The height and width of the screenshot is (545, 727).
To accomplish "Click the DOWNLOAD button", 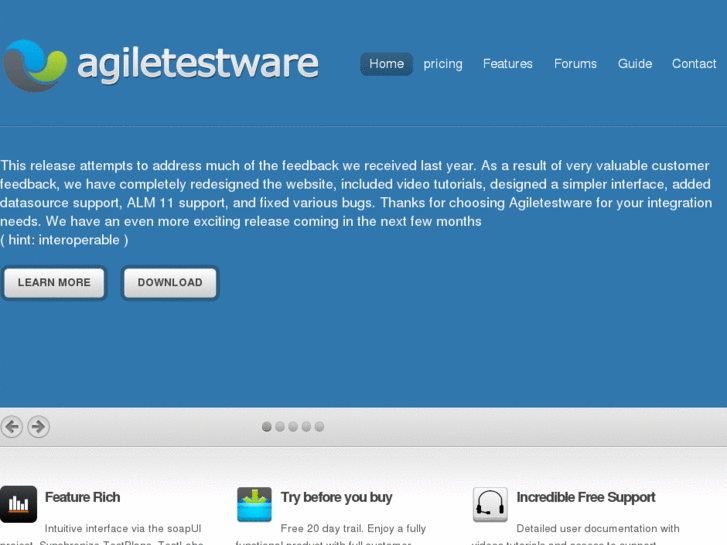I will (170, 282).
